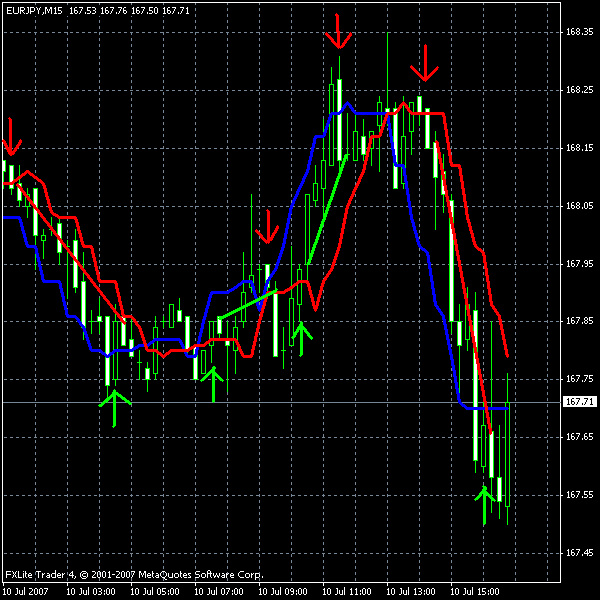
Task: Click the EURJPY,M15 chart symbol title
Action: [34, 11]
